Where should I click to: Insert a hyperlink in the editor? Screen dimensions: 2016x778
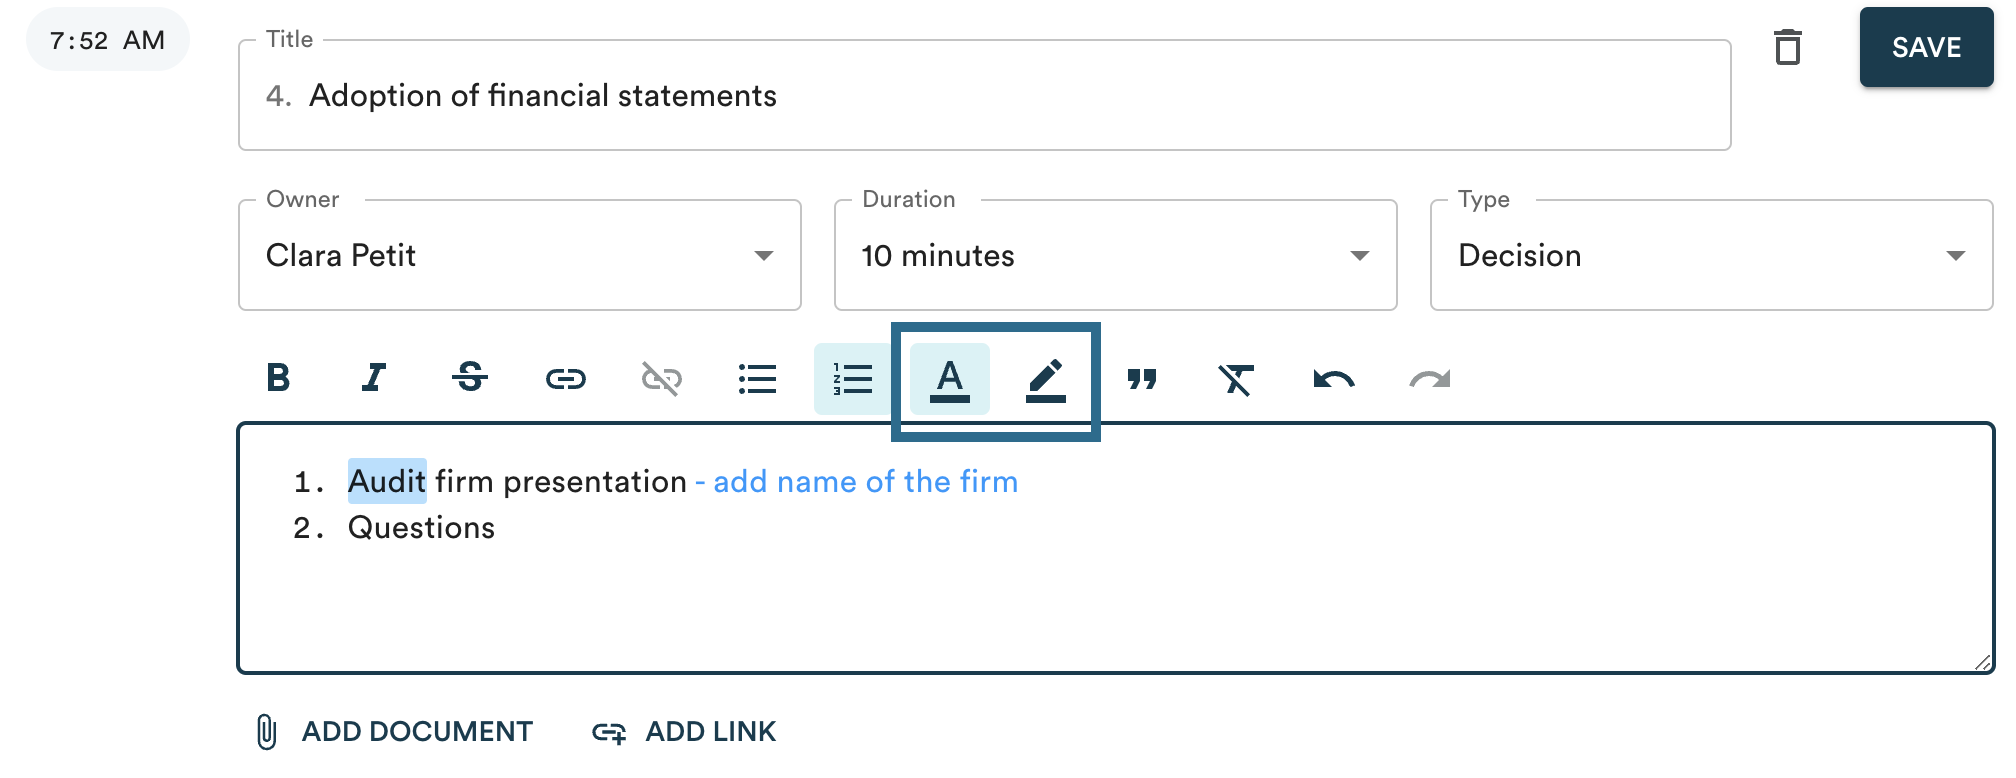click(x=566, y=378)
